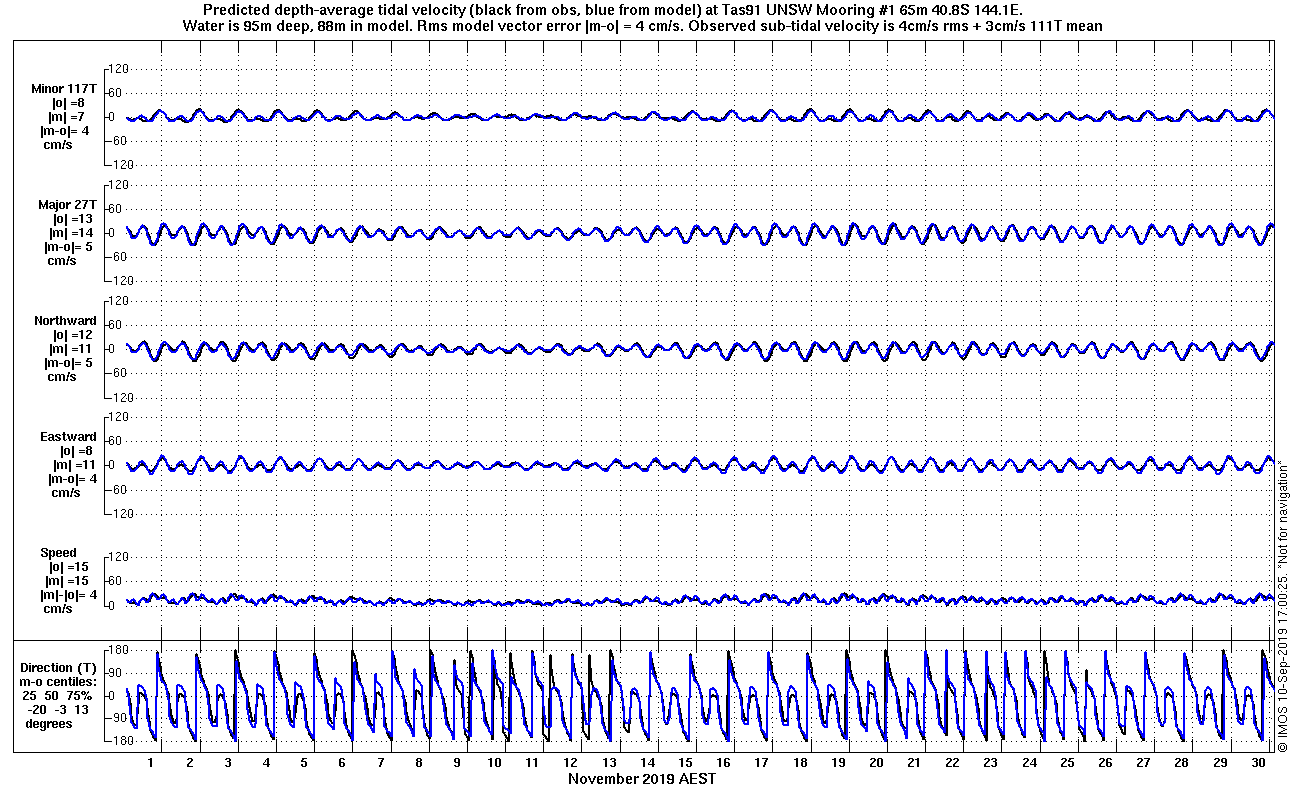This screenshot has height=800, width=1300.
Task: Click the '|m|-|o|= 4' speed error text
Action: tap(68, 595)
